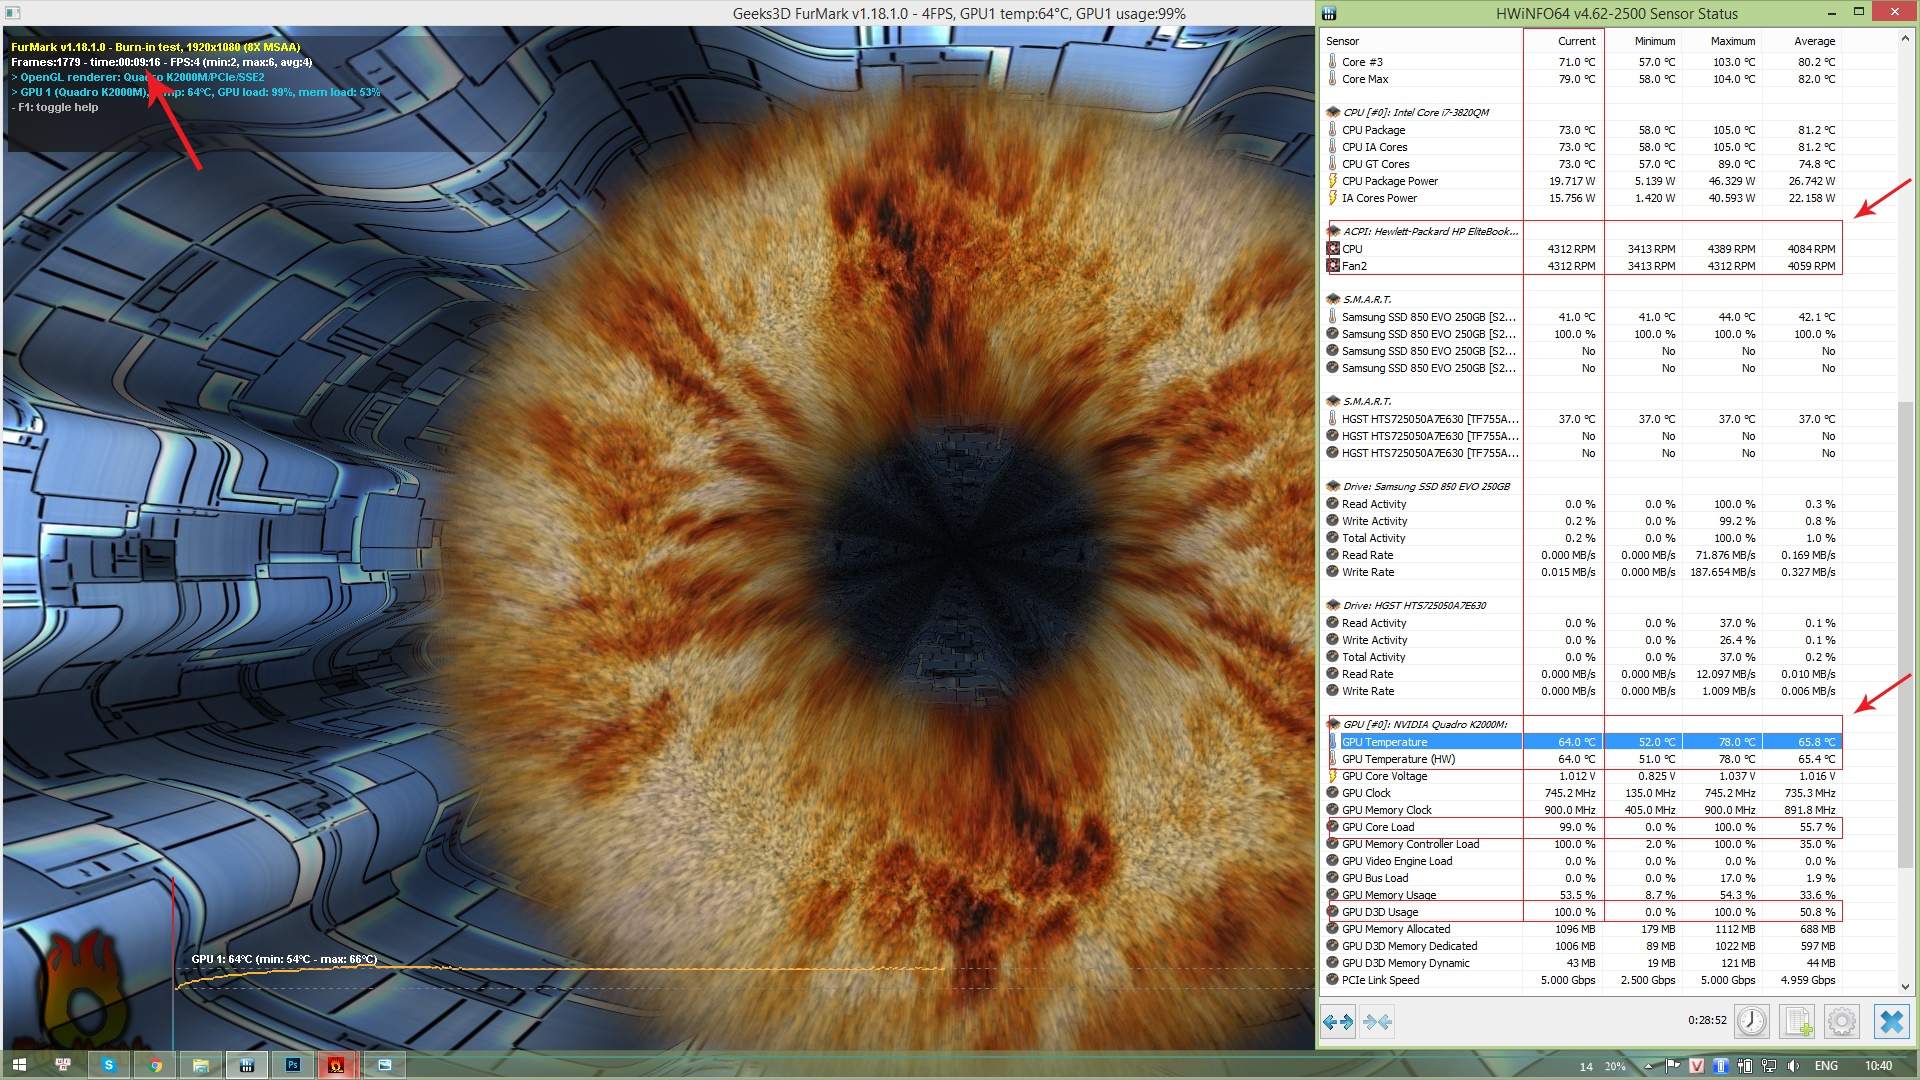
Task: Select the GPU Video Engine Load row
Action: tap(1582, 861)
